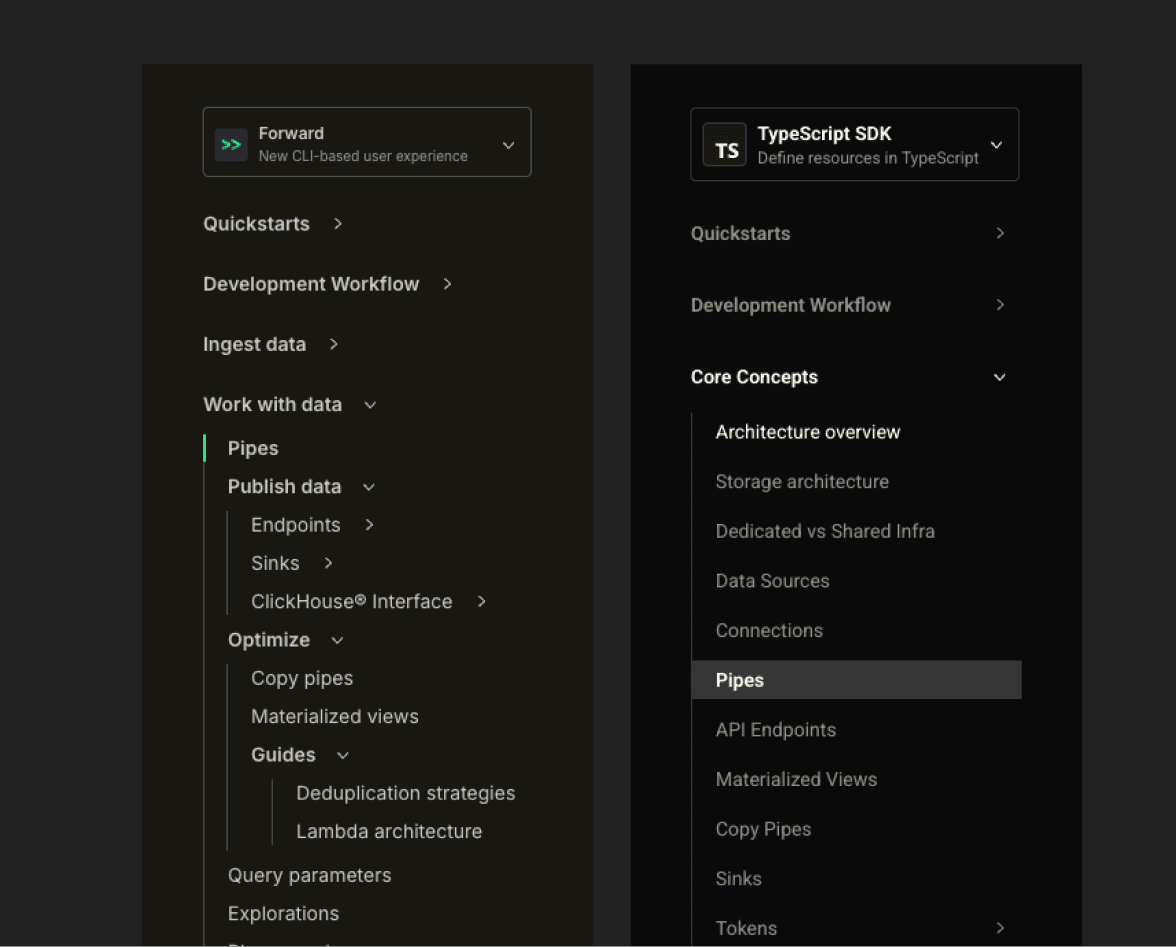Image resolution: width=1176 pixels, height=947 pixels.
Task: Open Copy Pipes under Core Concepts
Action: click(763, 829)
